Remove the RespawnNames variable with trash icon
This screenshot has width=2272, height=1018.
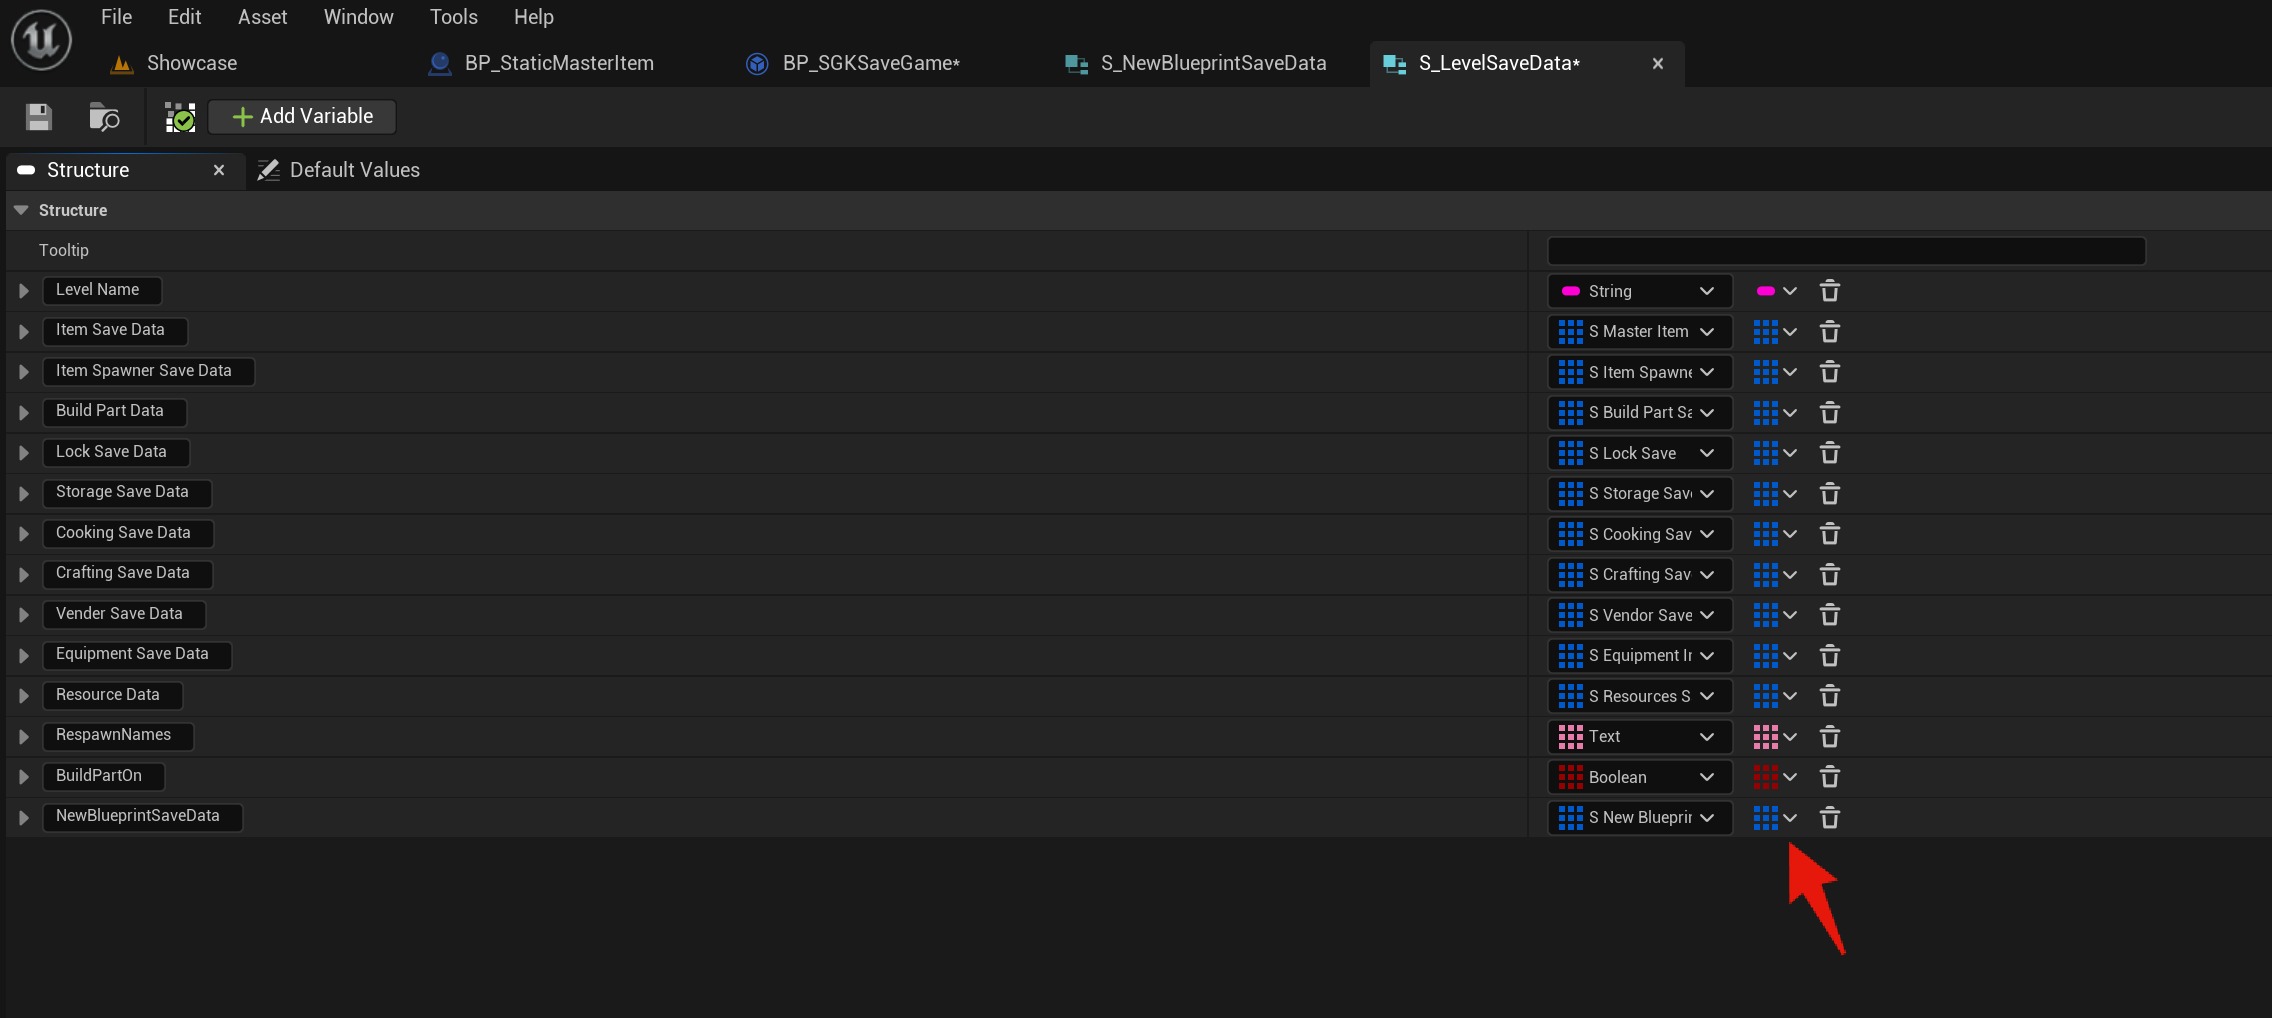coord(1829,737)
